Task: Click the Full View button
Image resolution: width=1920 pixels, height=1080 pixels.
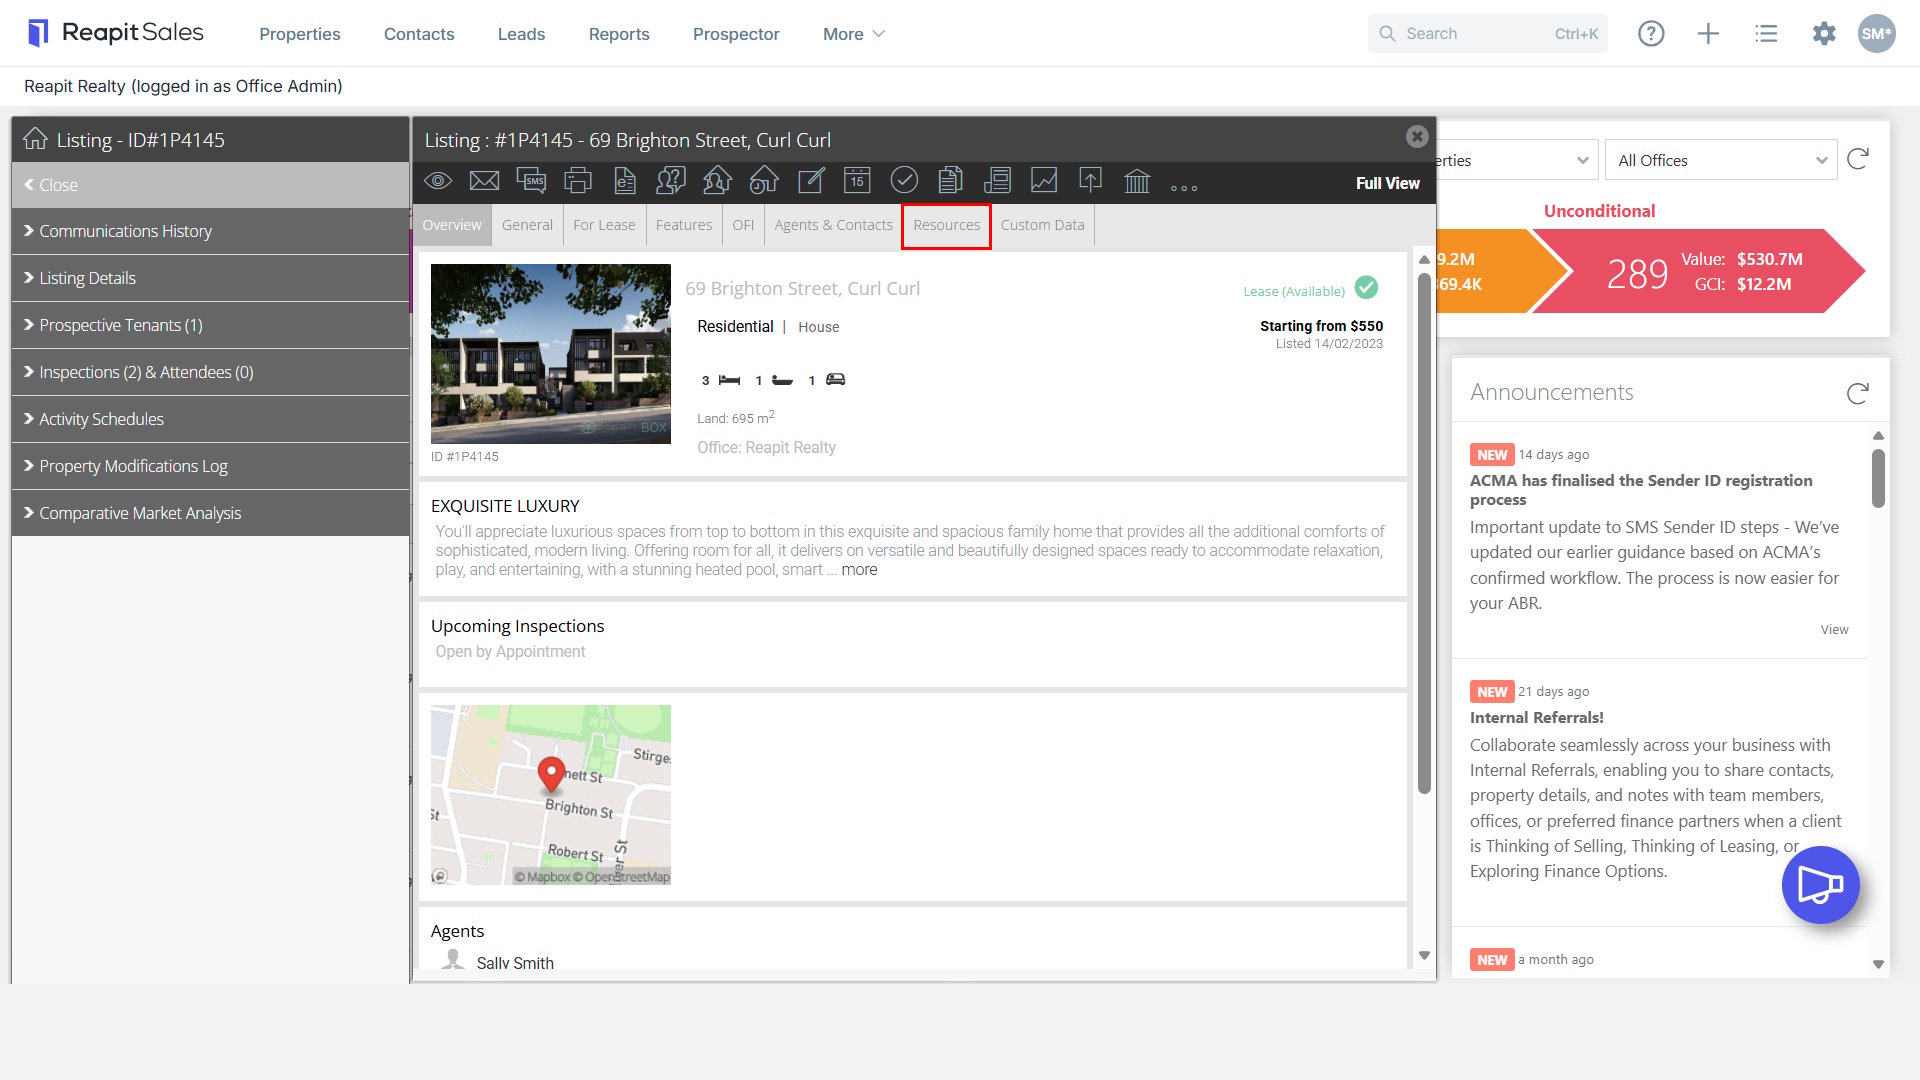Action: click(1387, 183)
